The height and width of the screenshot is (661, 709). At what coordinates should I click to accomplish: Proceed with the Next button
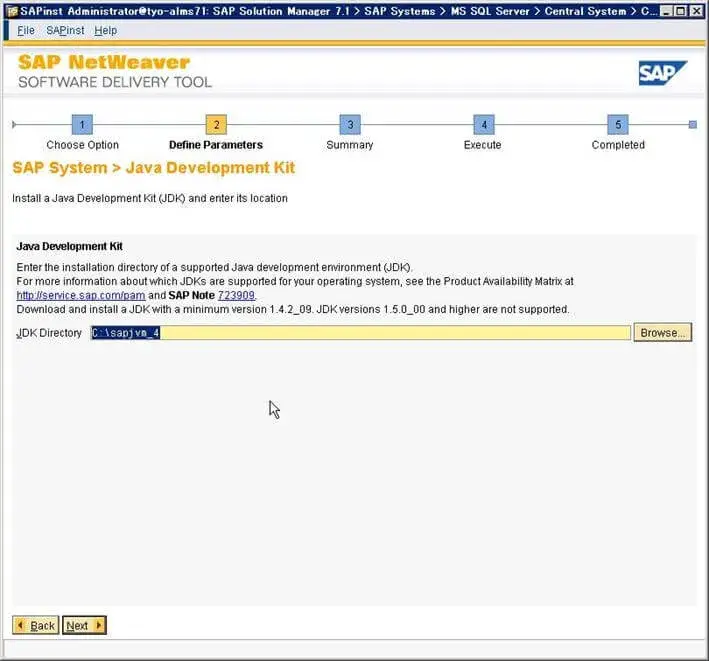click(x=84, y=625)
